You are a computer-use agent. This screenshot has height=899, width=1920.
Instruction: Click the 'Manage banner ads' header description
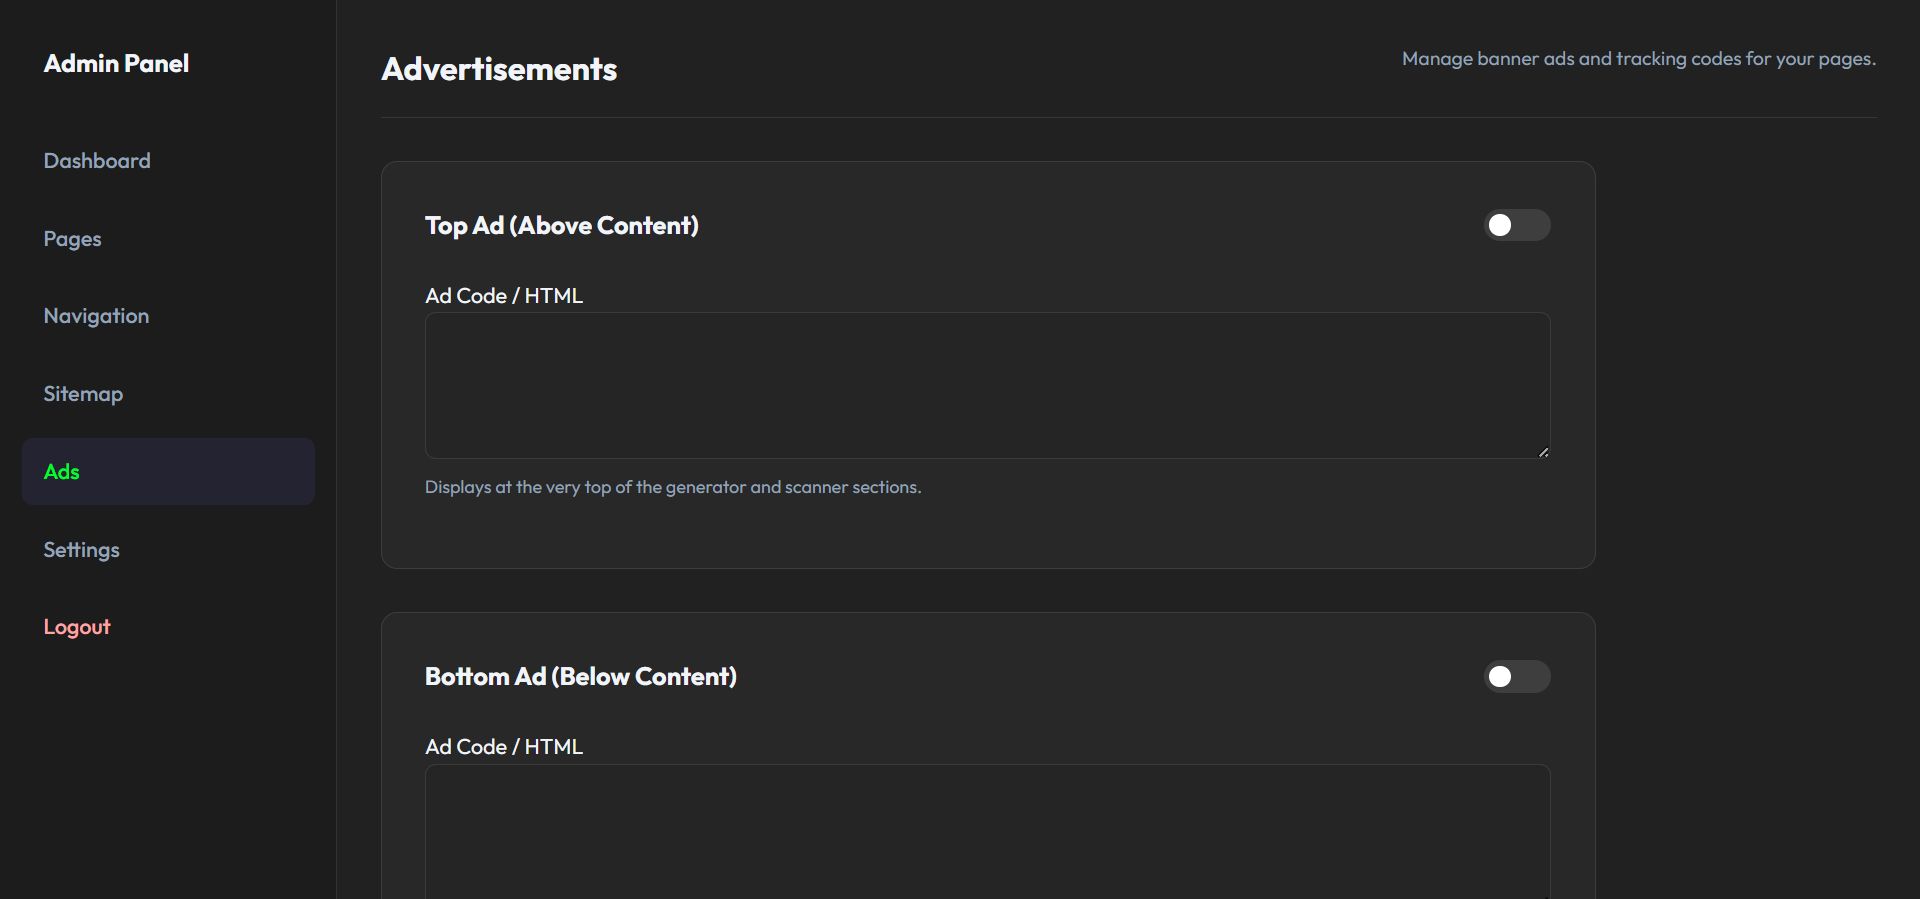click(1638, 59)
